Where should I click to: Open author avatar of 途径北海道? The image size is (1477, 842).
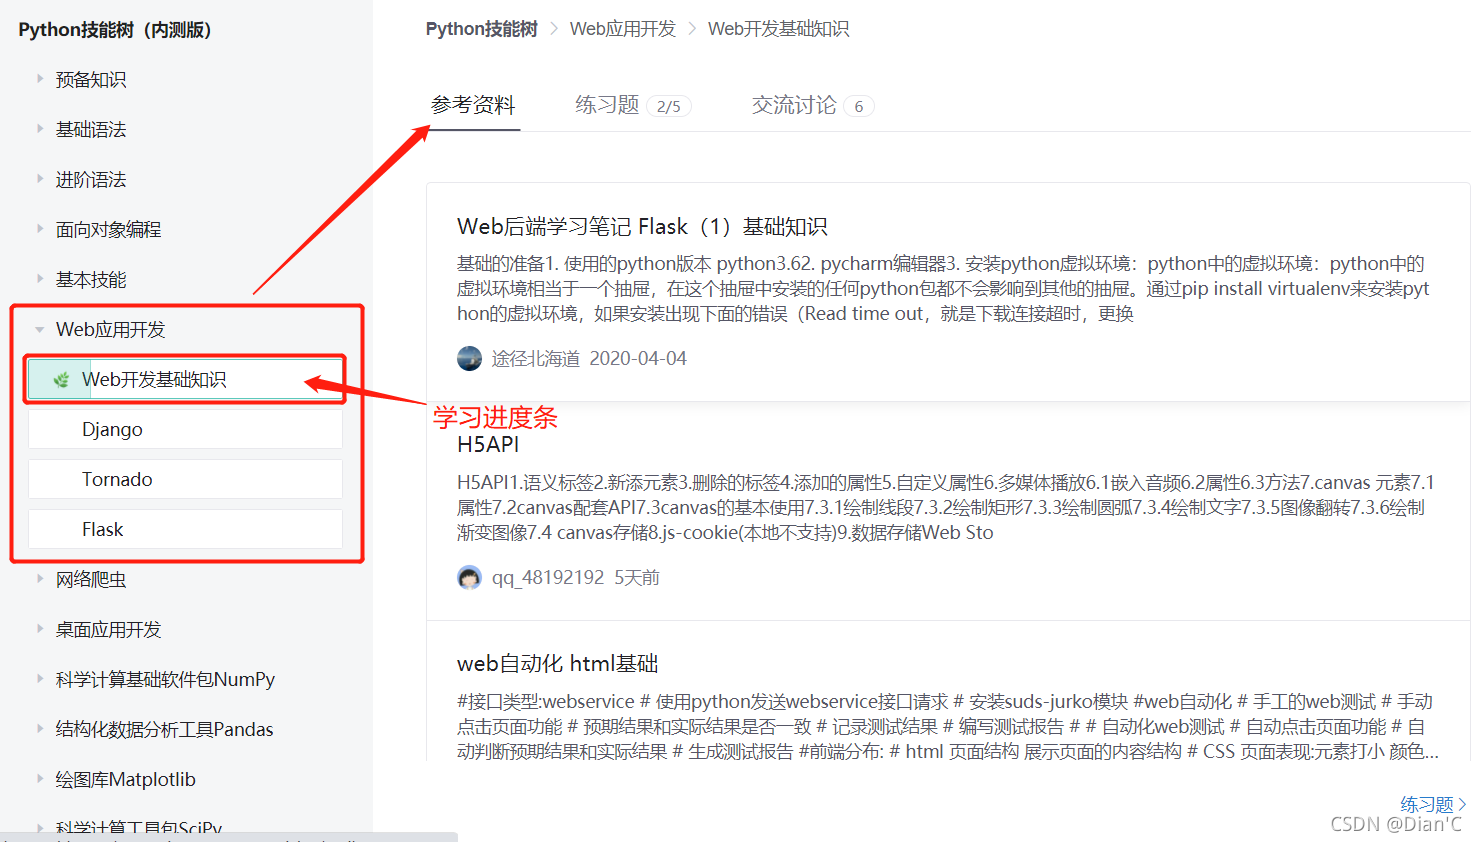[x=469, y=358]
